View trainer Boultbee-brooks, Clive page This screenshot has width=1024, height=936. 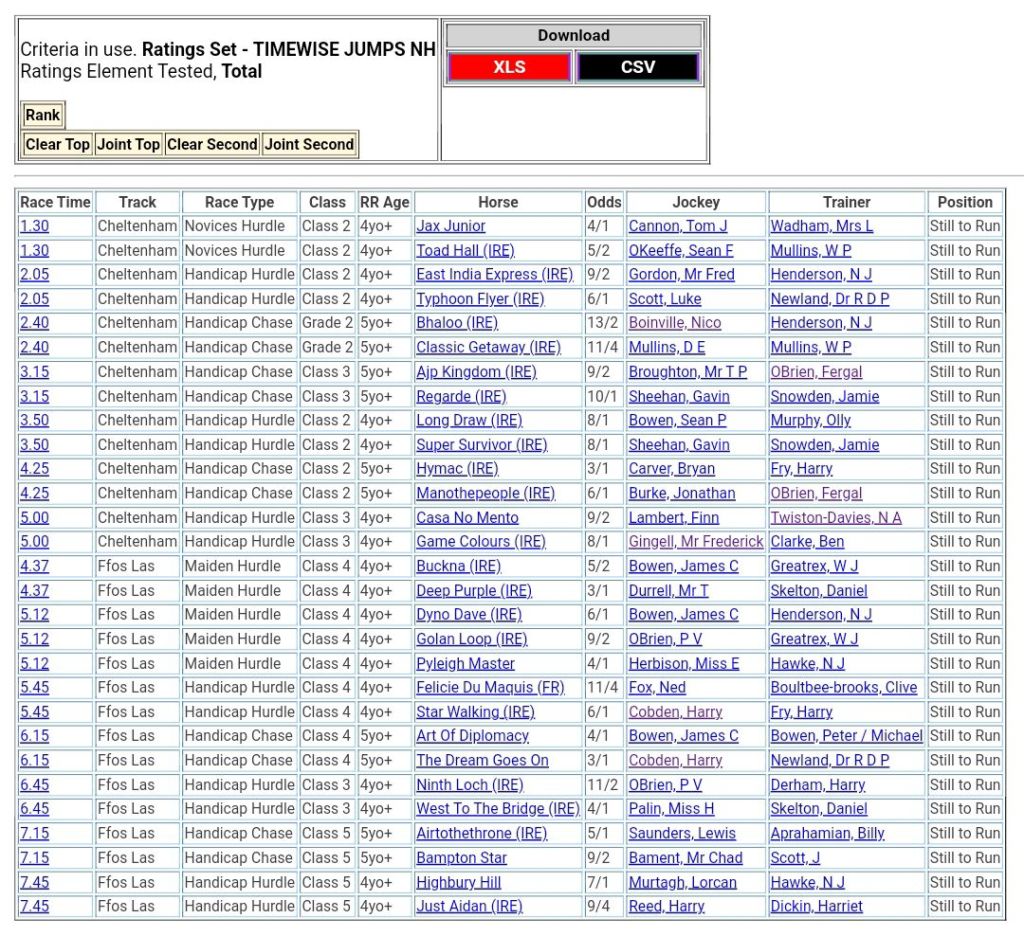(x=843, y=688)
